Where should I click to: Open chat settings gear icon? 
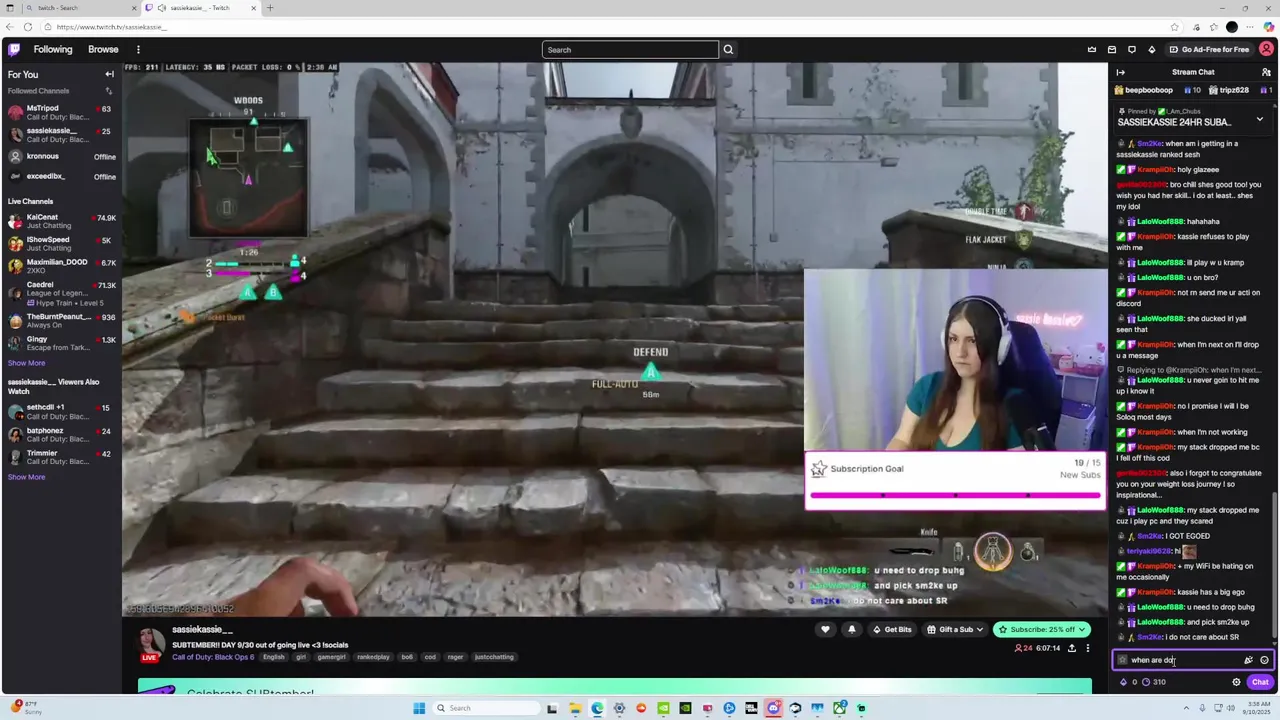1236,682
